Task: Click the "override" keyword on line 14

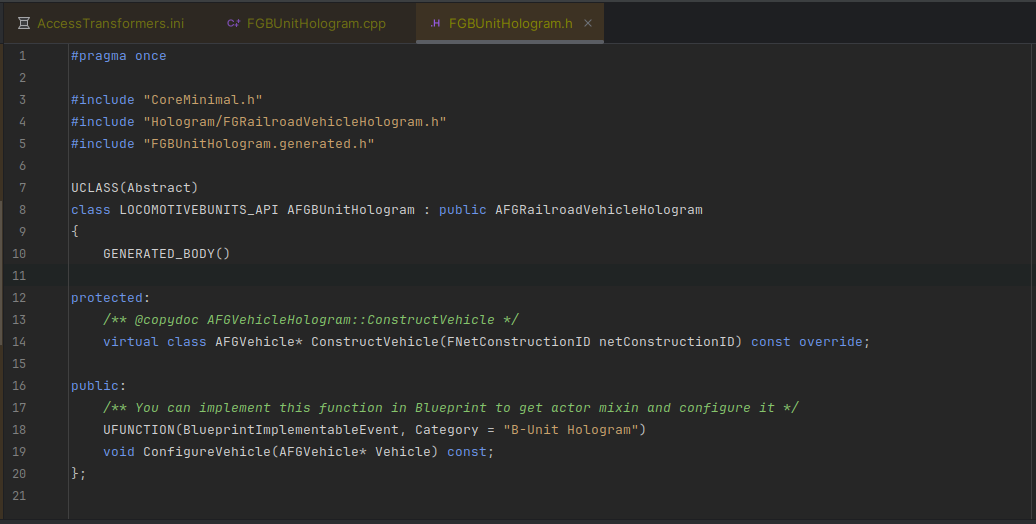Action: (831, 342)
